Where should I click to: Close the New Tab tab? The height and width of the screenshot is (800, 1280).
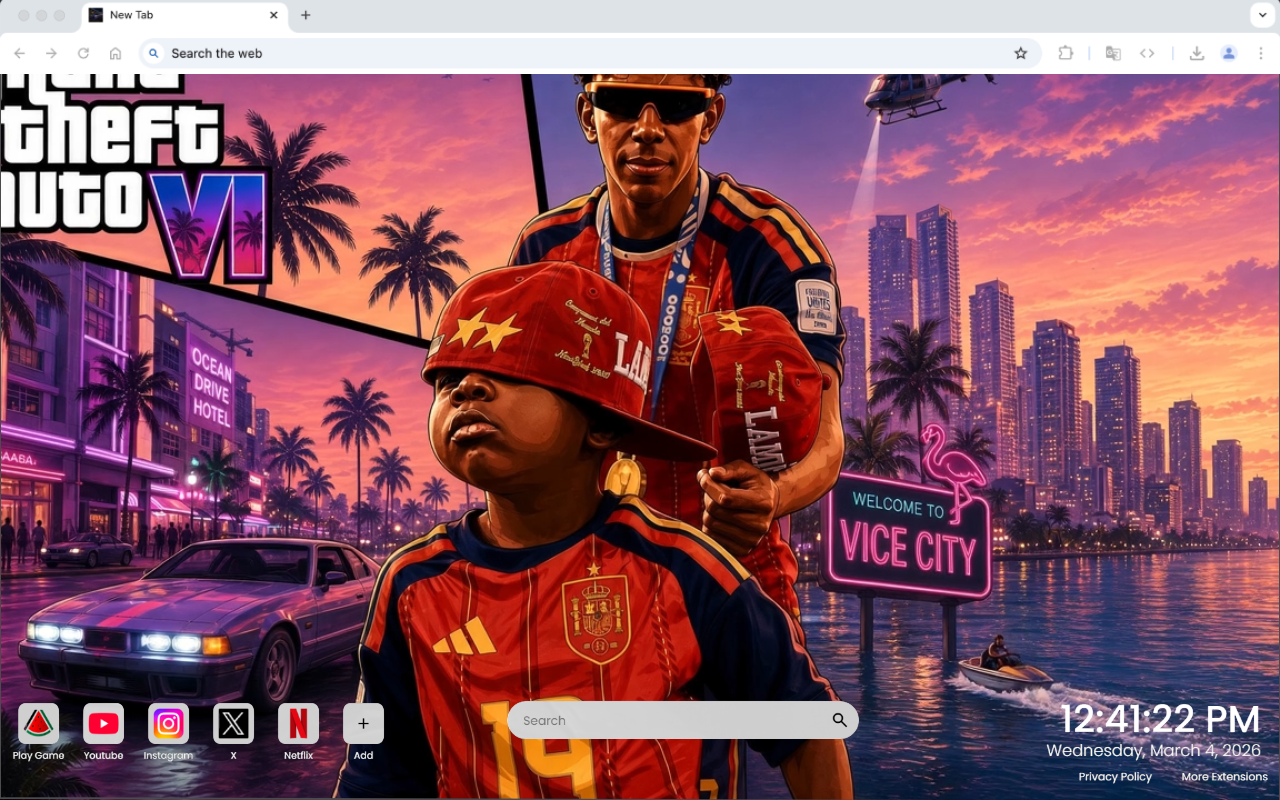(x=274, y=15)
